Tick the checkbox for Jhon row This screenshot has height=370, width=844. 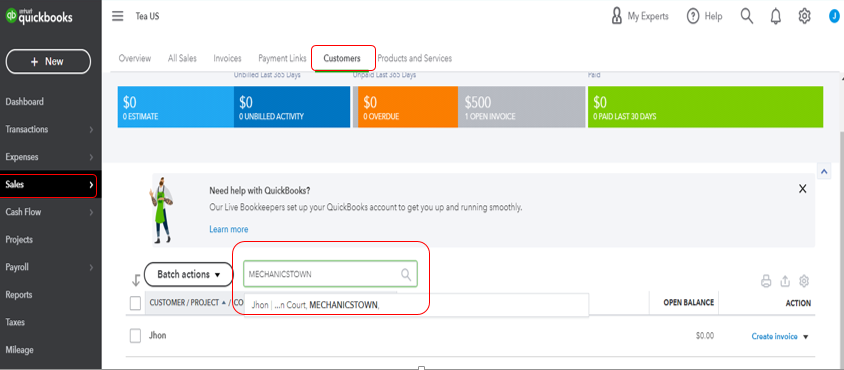click(135, 336)
